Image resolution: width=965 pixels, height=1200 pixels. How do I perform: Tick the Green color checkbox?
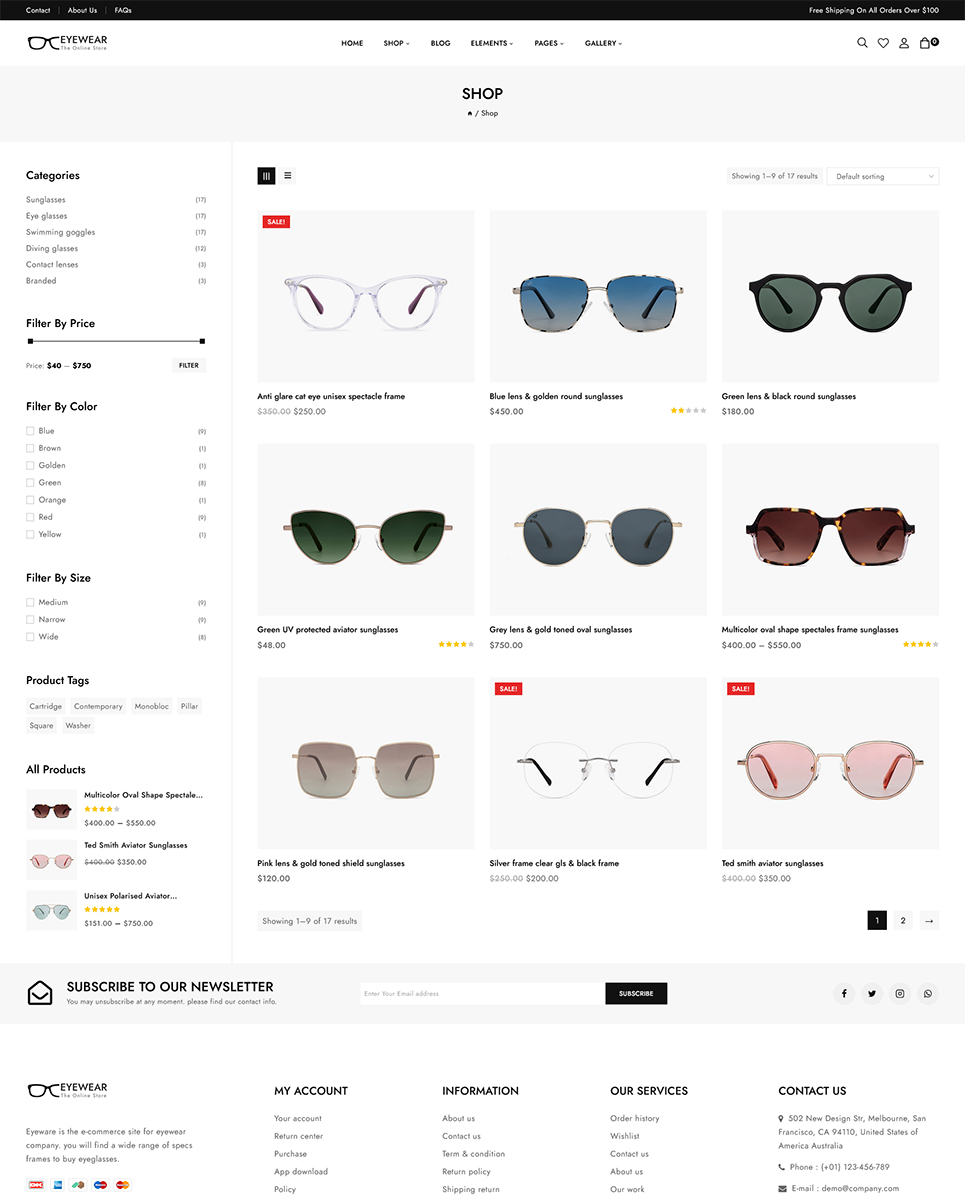click(30, 483)
